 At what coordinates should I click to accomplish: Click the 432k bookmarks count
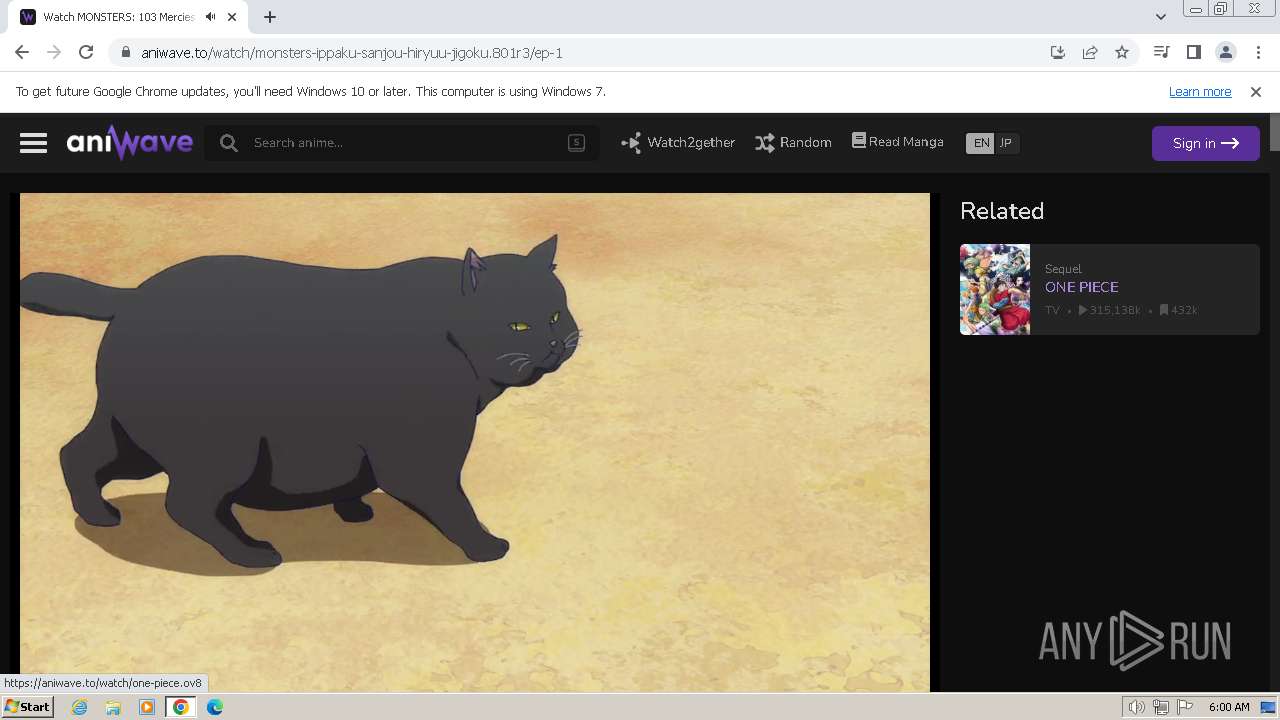click(x=1179, y=310)
